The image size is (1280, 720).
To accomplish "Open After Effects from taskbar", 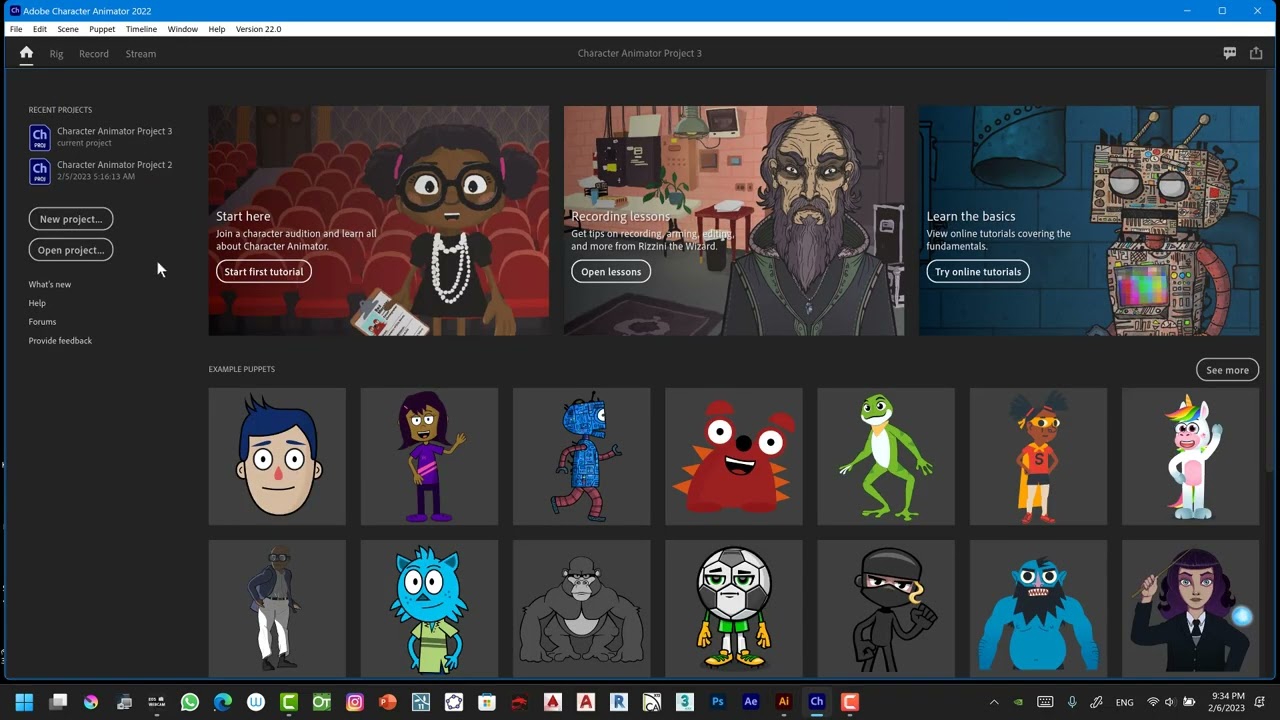I will [751, 702].
